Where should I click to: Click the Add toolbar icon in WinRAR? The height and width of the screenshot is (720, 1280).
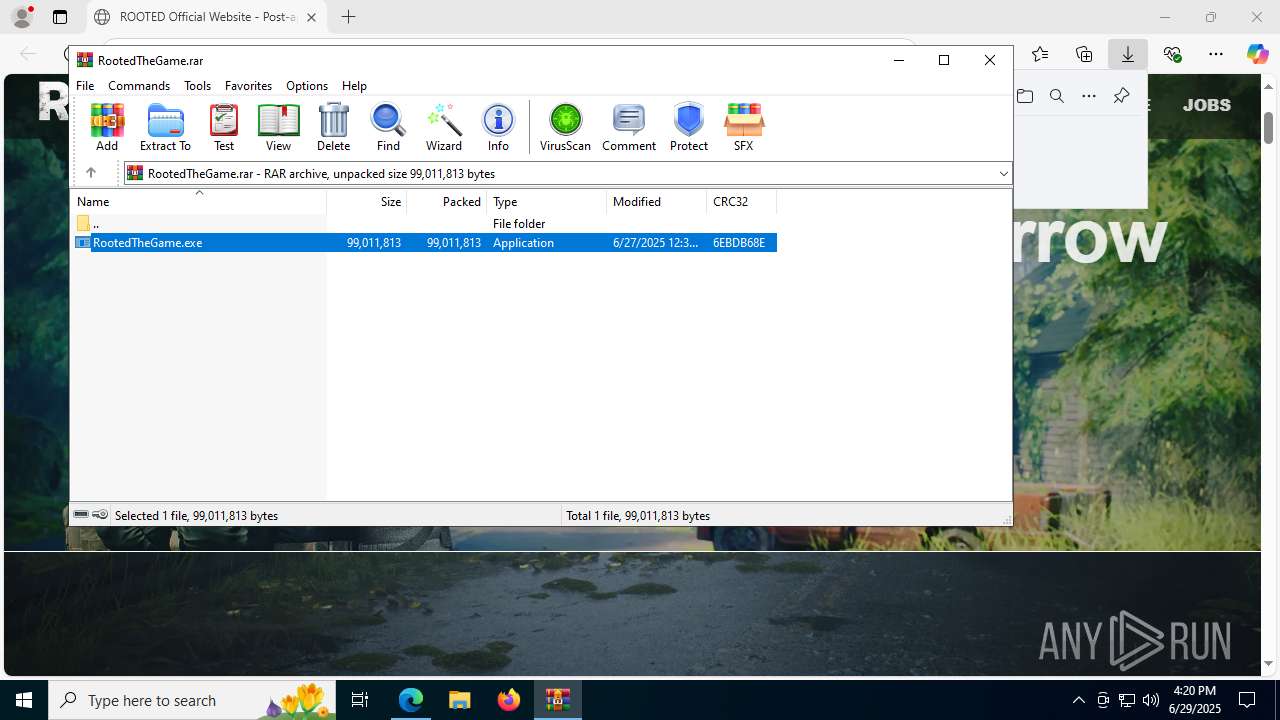tap(107, 127)
